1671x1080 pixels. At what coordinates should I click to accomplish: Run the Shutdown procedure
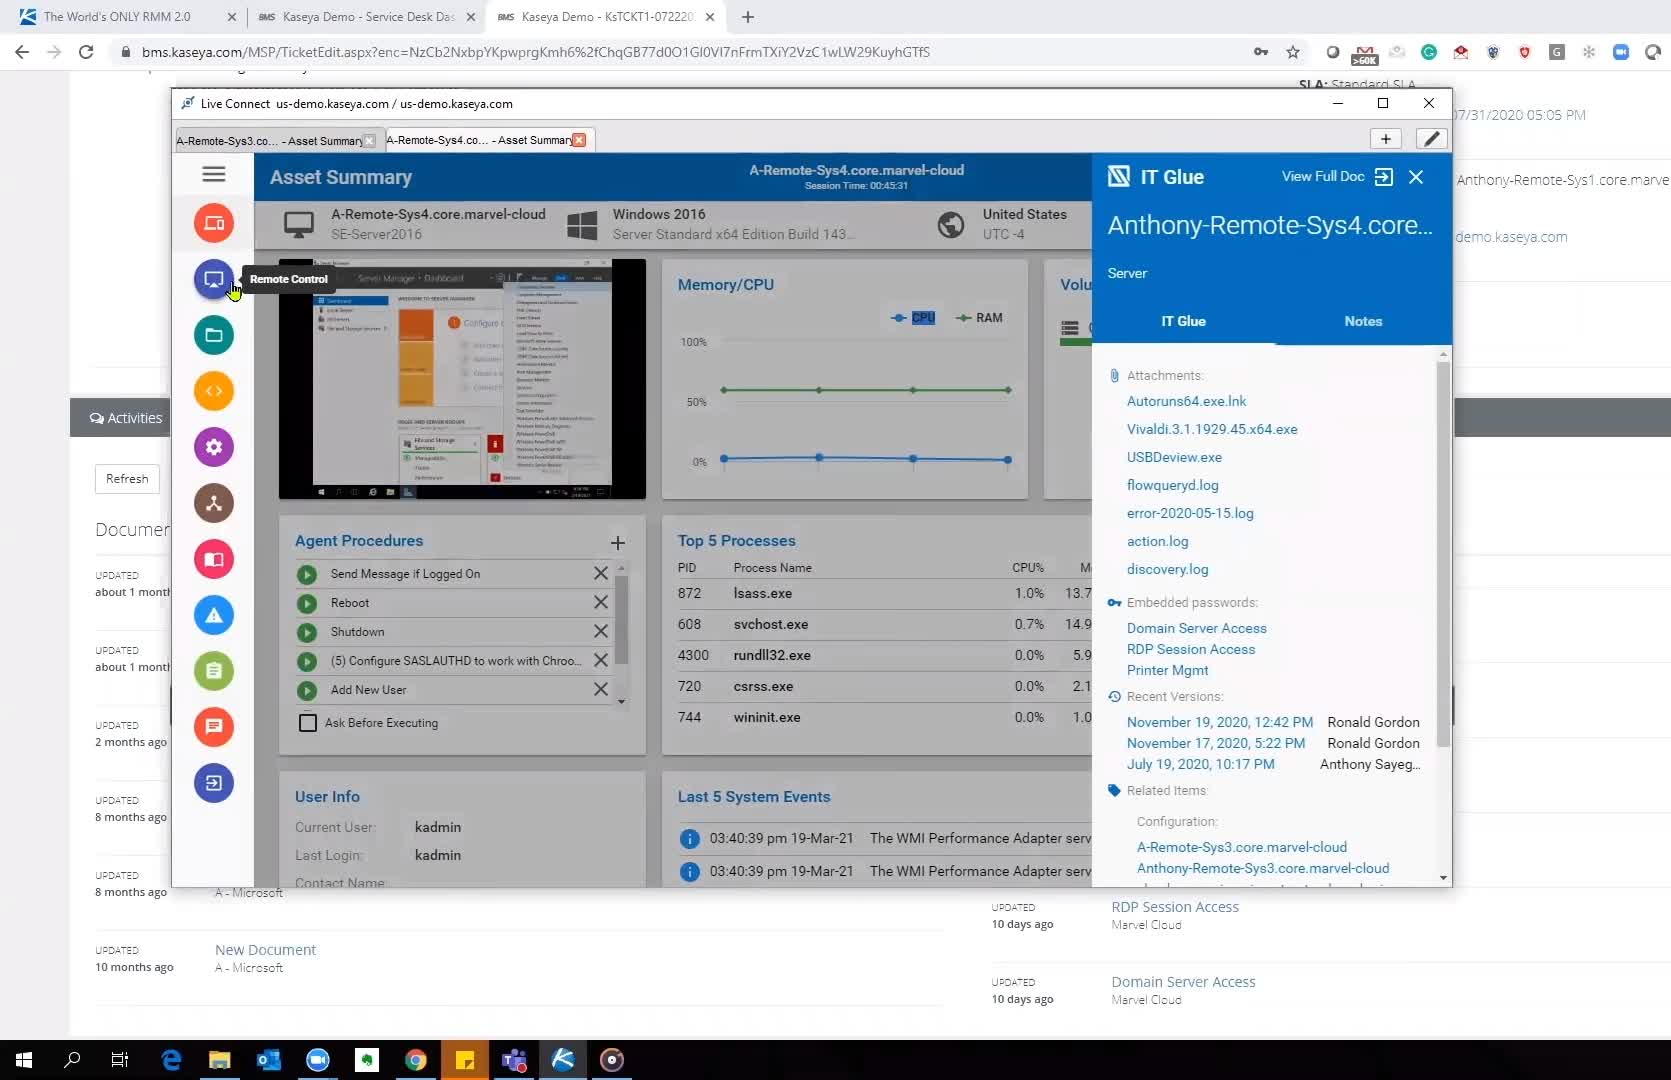coord(307,632)
